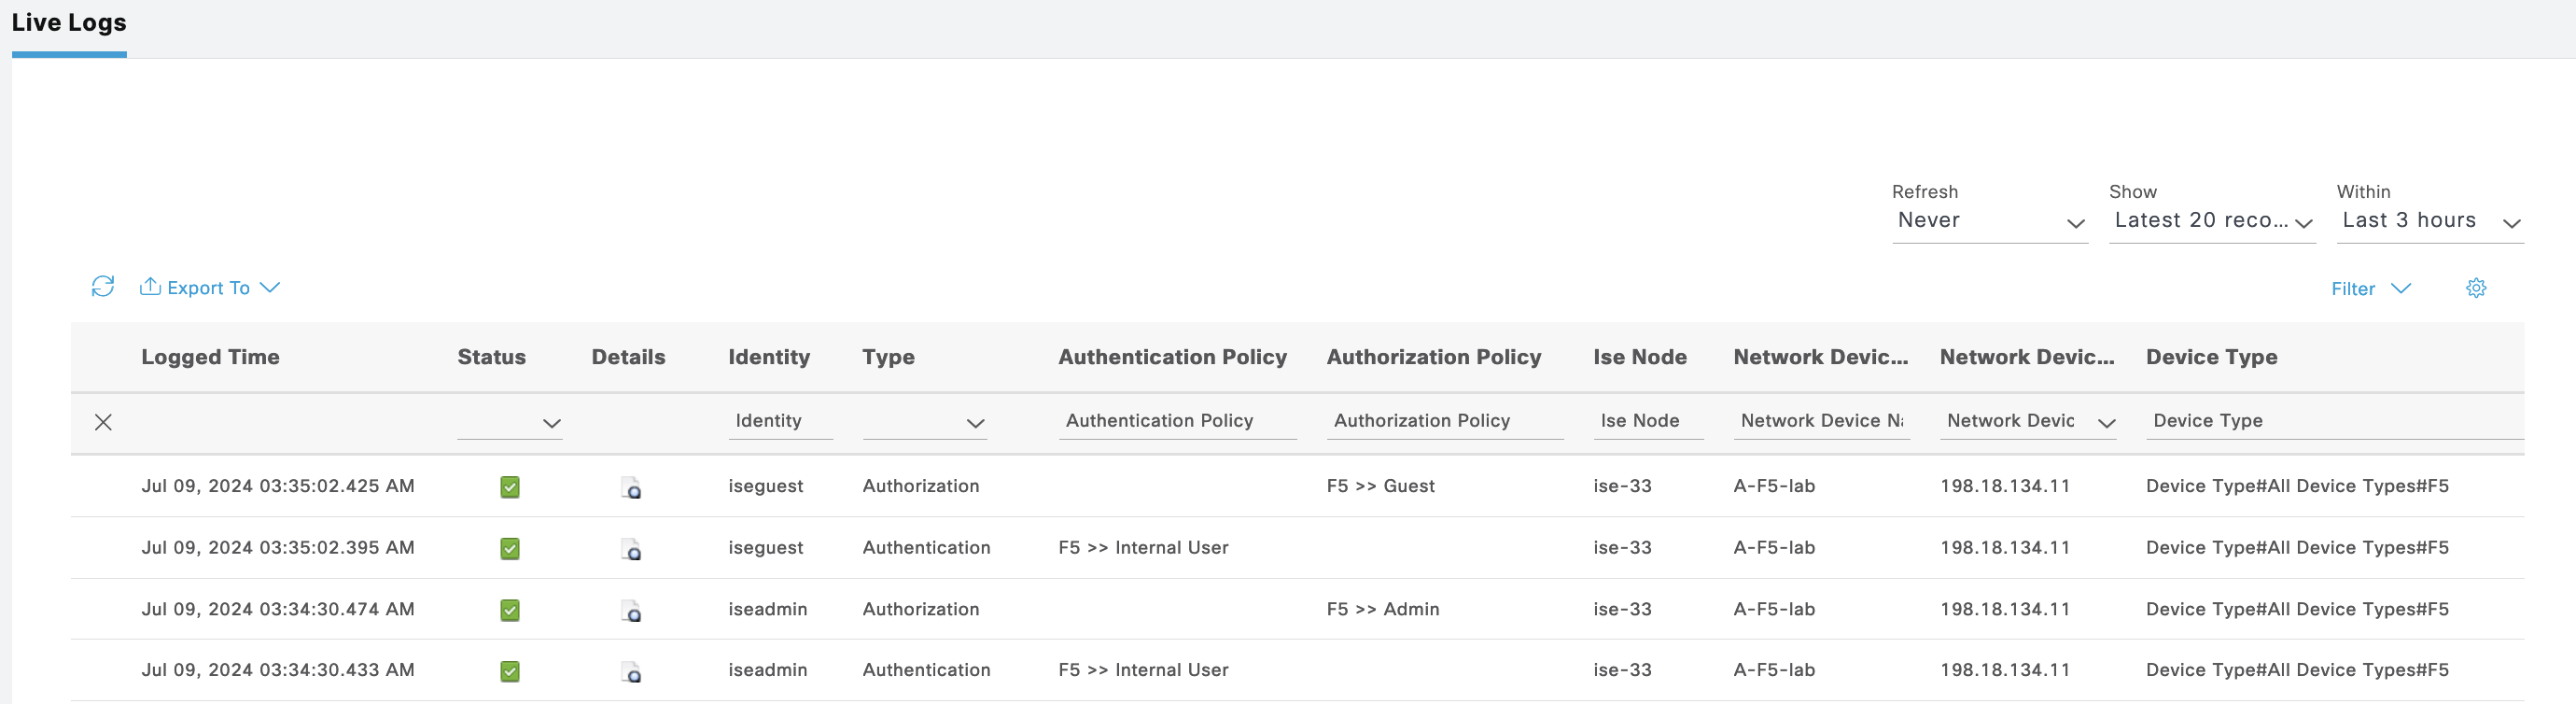Image resolution: width=2576 pixels, height=704 pixels.
Task: Click the Authentication Policy filter field
Action: (1176, 421)
